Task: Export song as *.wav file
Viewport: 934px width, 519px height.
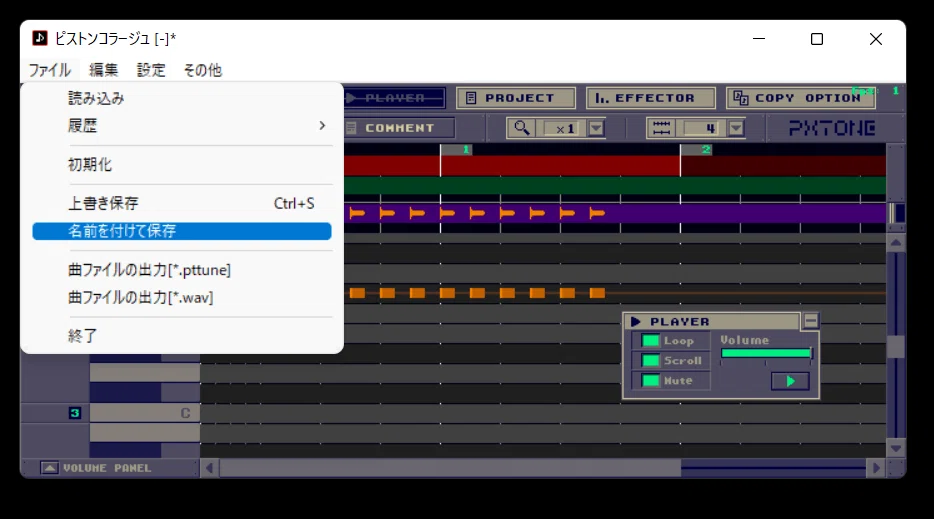Action: [182, 297]
